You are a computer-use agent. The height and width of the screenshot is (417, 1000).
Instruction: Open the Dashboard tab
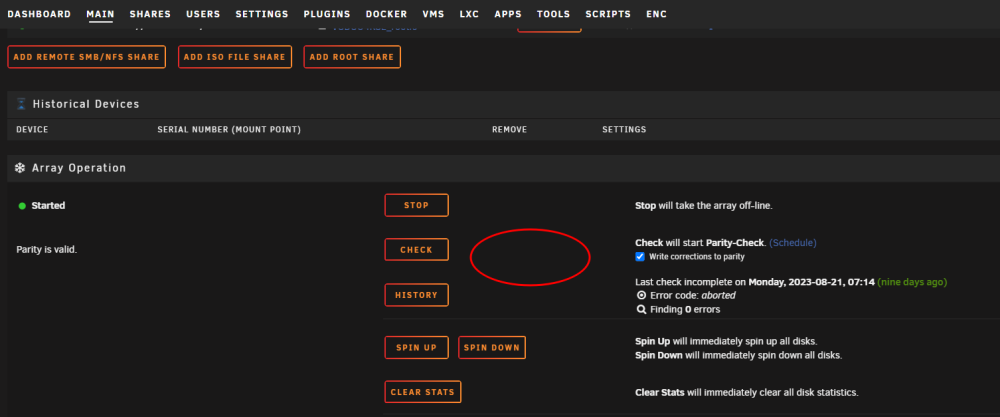[39, 14]
